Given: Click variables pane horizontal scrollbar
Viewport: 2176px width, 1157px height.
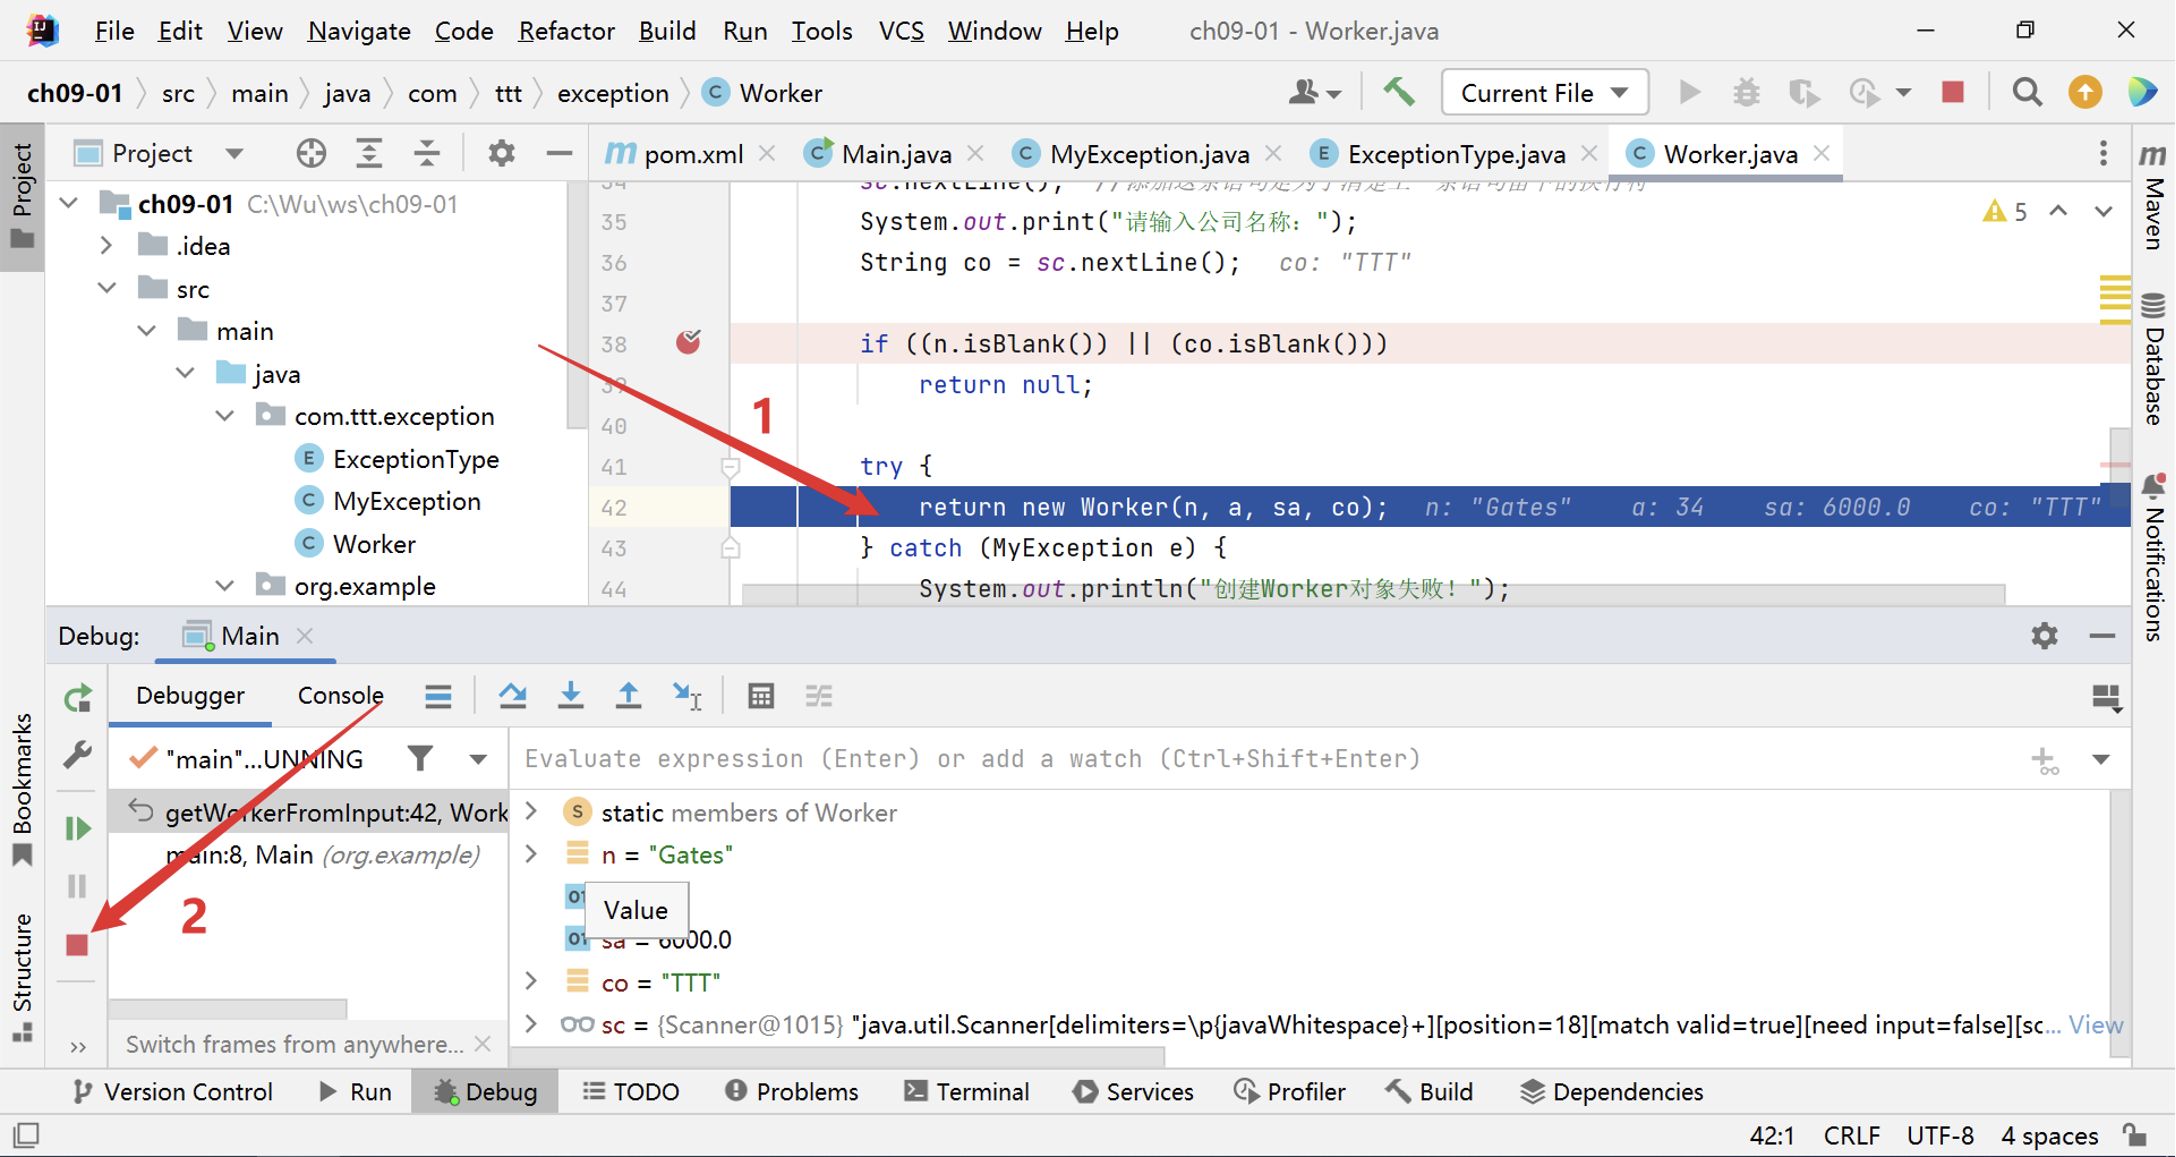Looking at the screenshot, I should point(838,1056).
